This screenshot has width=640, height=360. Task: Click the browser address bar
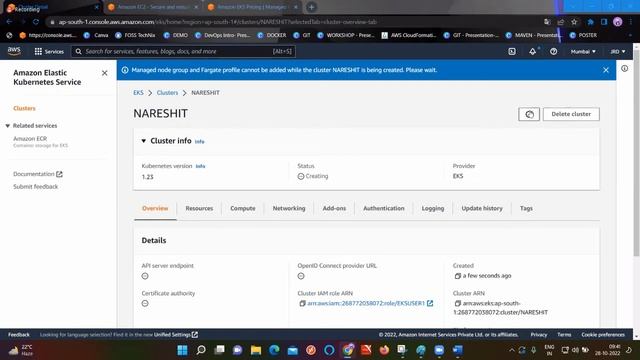(294, 22)
